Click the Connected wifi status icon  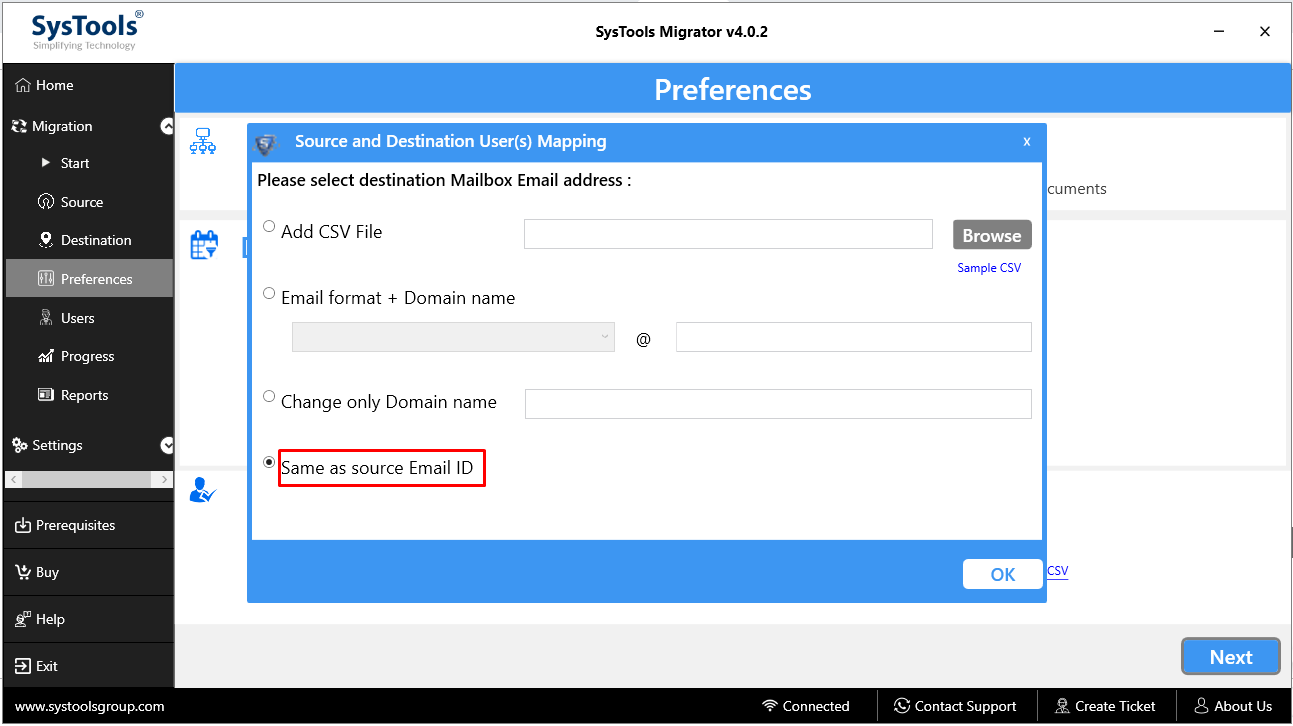(770, 706)
